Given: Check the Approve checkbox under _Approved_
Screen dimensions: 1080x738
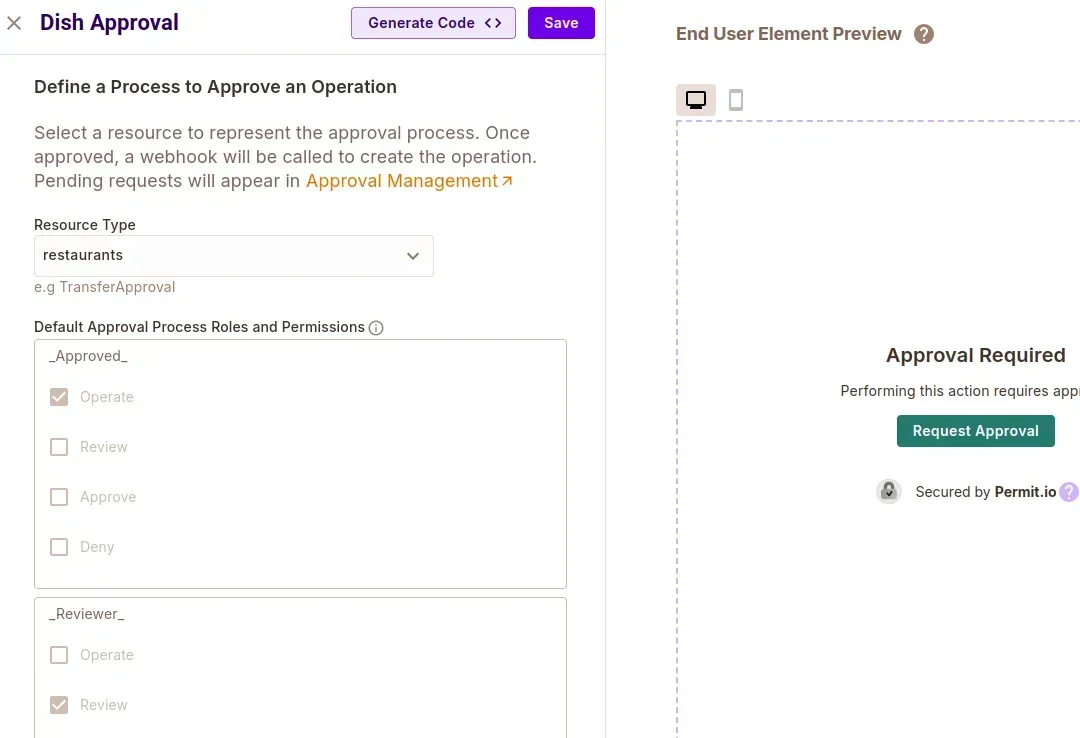Looking at the screenshot, I should click(x=59, y=497).
